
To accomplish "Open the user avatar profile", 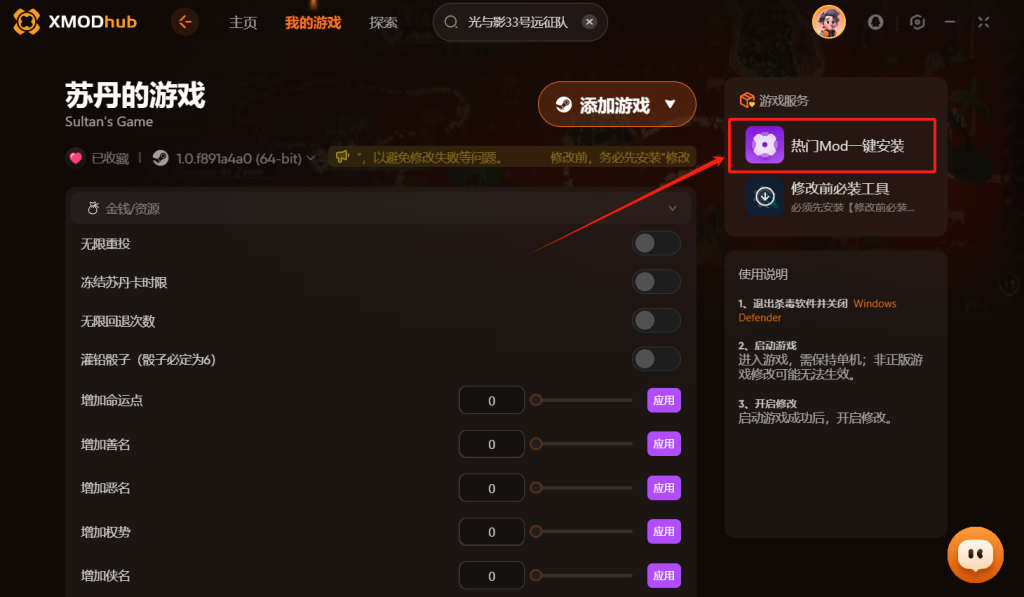I will 829,22.
